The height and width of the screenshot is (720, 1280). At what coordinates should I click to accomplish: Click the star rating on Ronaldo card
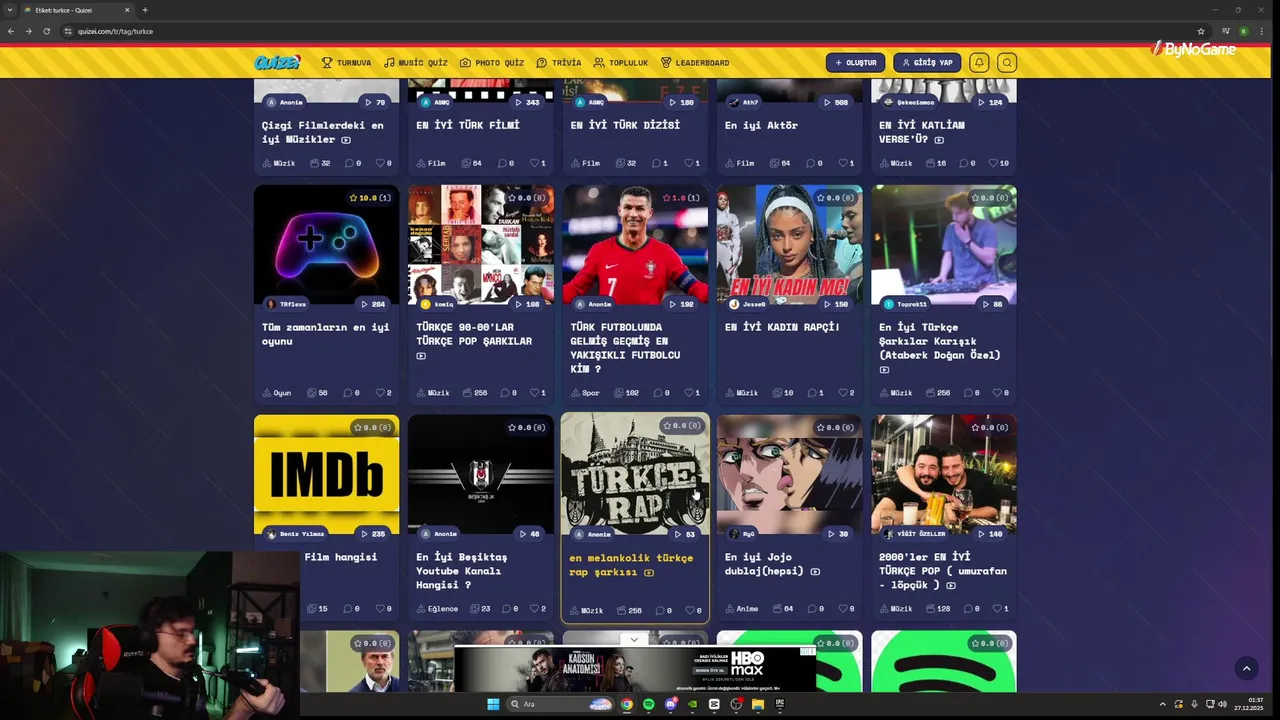click(x=681, y=198)
